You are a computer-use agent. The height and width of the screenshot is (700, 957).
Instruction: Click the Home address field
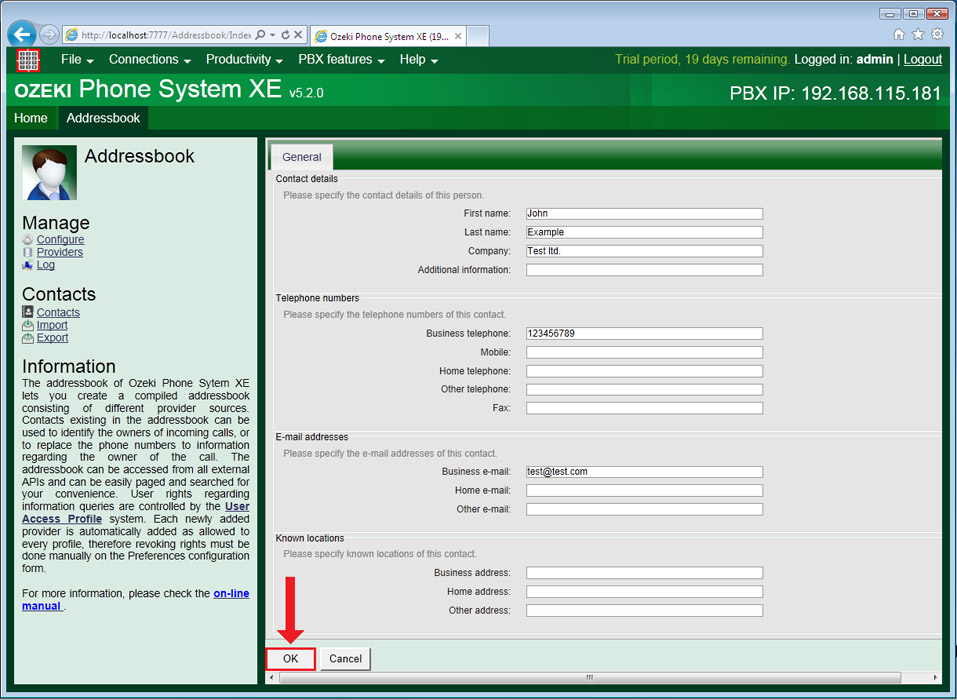point(645,591)
